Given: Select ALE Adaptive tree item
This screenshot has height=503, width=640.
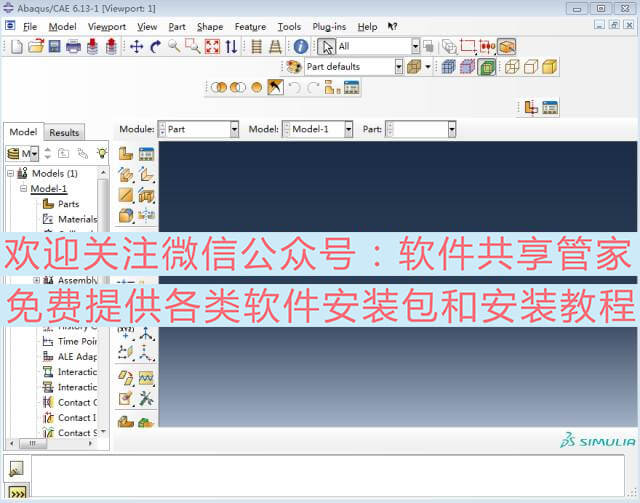Looking at the screenshot, I should [77, 356].
